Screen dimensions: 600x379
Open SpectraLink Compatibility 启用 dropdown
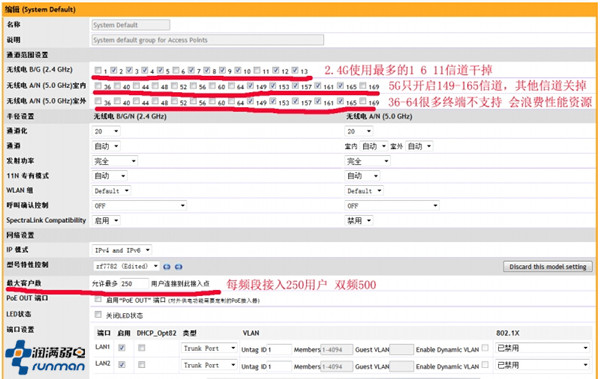[106, 221]
